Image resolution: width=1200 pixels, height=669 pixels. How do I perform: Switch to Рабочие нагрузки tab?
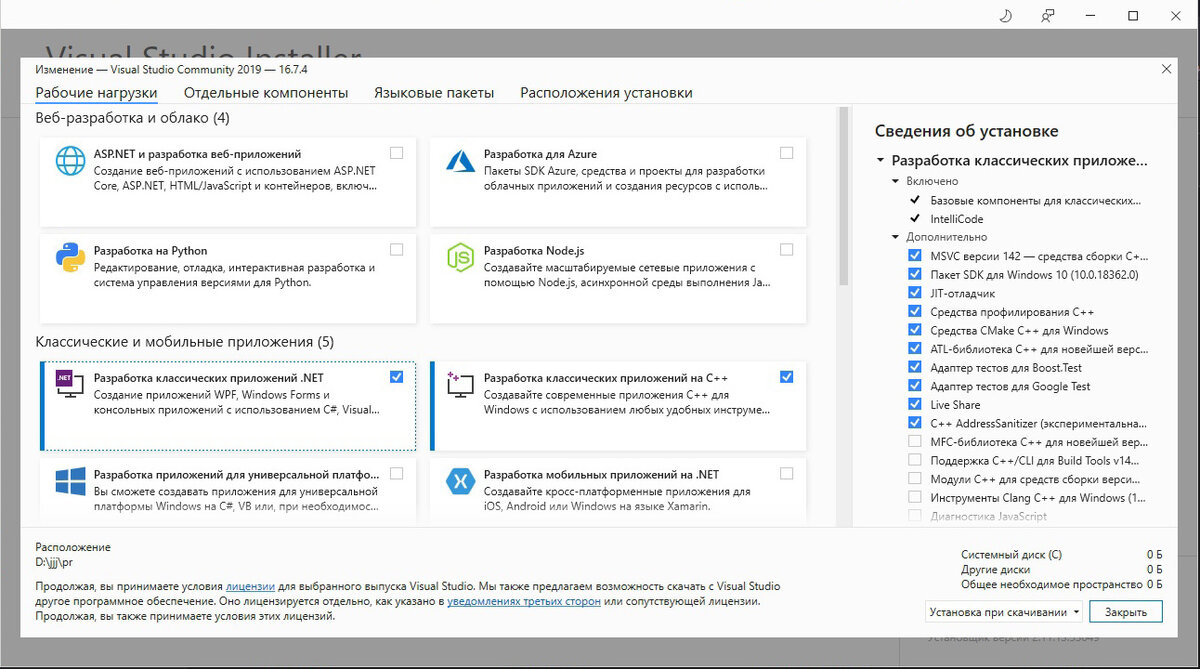[x=96, y=93]
